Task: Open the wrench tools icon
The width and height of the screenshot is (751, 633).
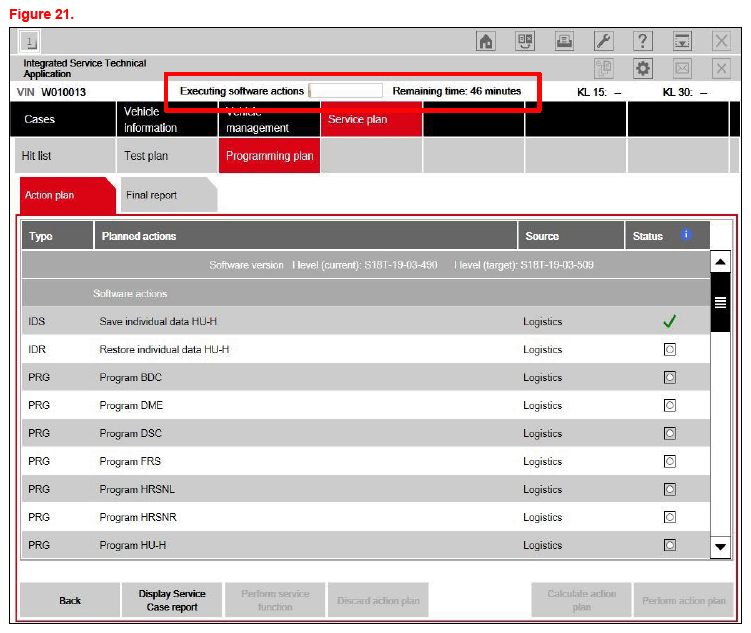Action: click(x=604, y=41)
